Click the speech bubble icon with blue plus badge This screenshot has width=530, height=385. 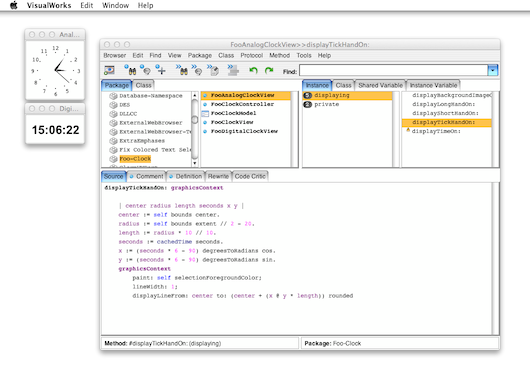click(146, 70)
